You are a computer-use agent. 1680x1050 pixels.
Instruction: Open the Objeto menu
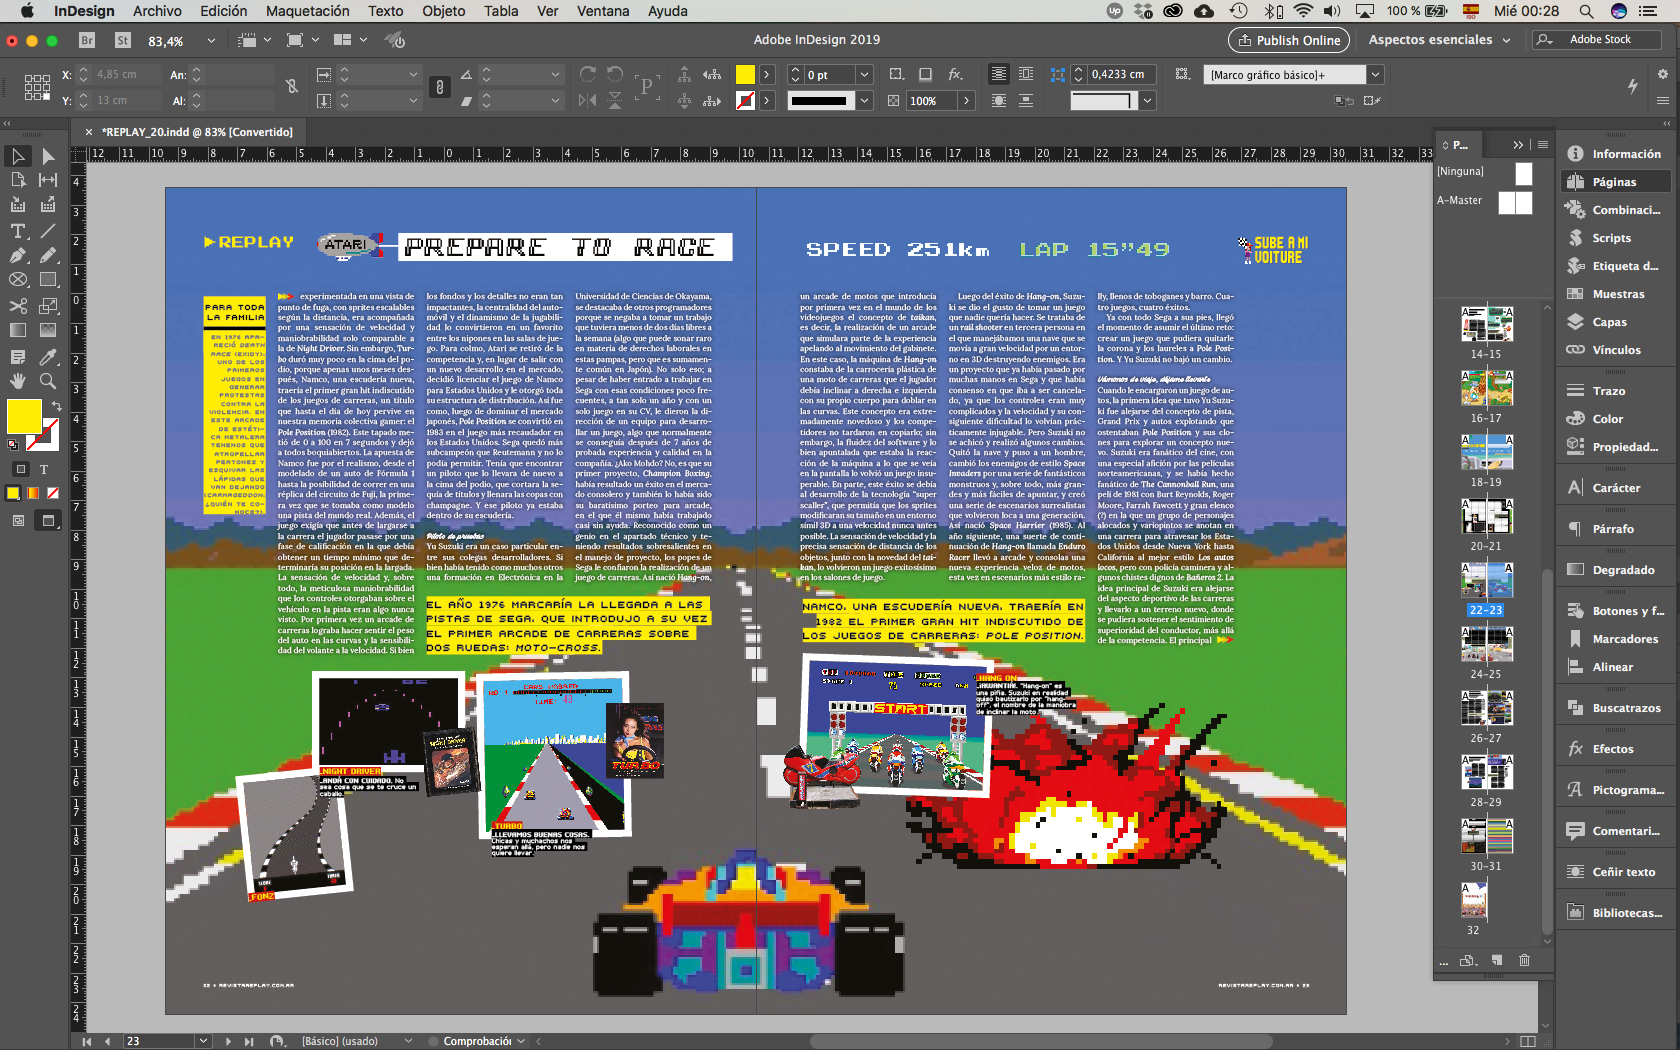point(443,11)
